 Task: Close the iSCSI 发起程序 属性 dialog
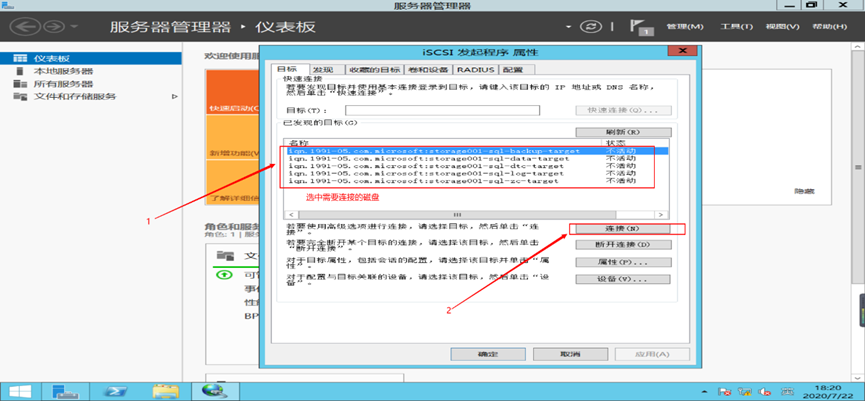[682, 51]
